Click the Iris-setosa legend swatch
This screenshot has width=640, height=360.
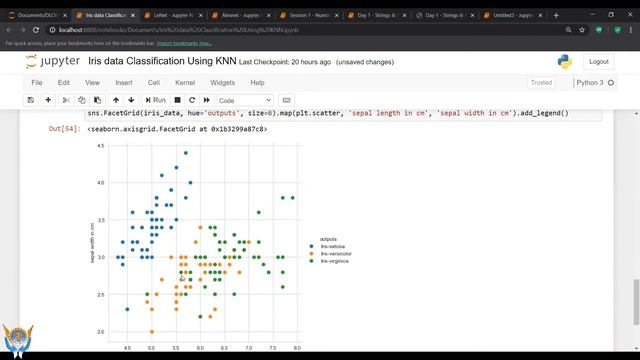point(311,247)
